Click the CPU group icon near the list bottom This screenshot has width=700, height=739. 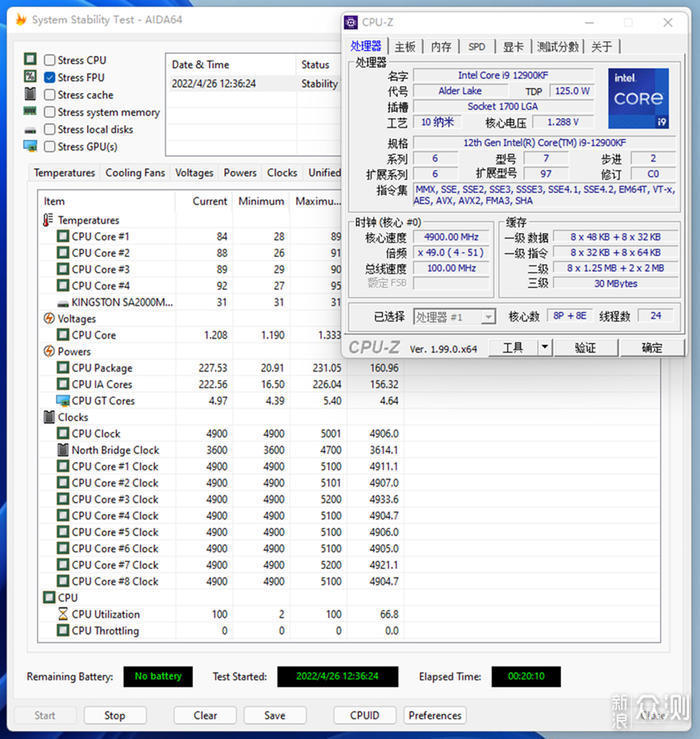pyautogui.click(x=49, y=597)
